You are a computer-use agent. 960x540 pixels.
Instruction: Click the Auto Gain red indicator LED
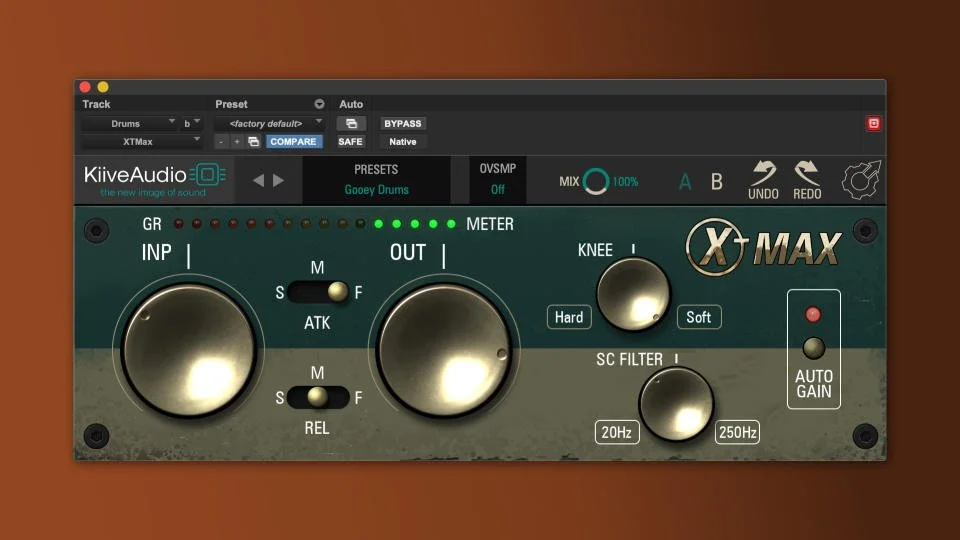813,315
